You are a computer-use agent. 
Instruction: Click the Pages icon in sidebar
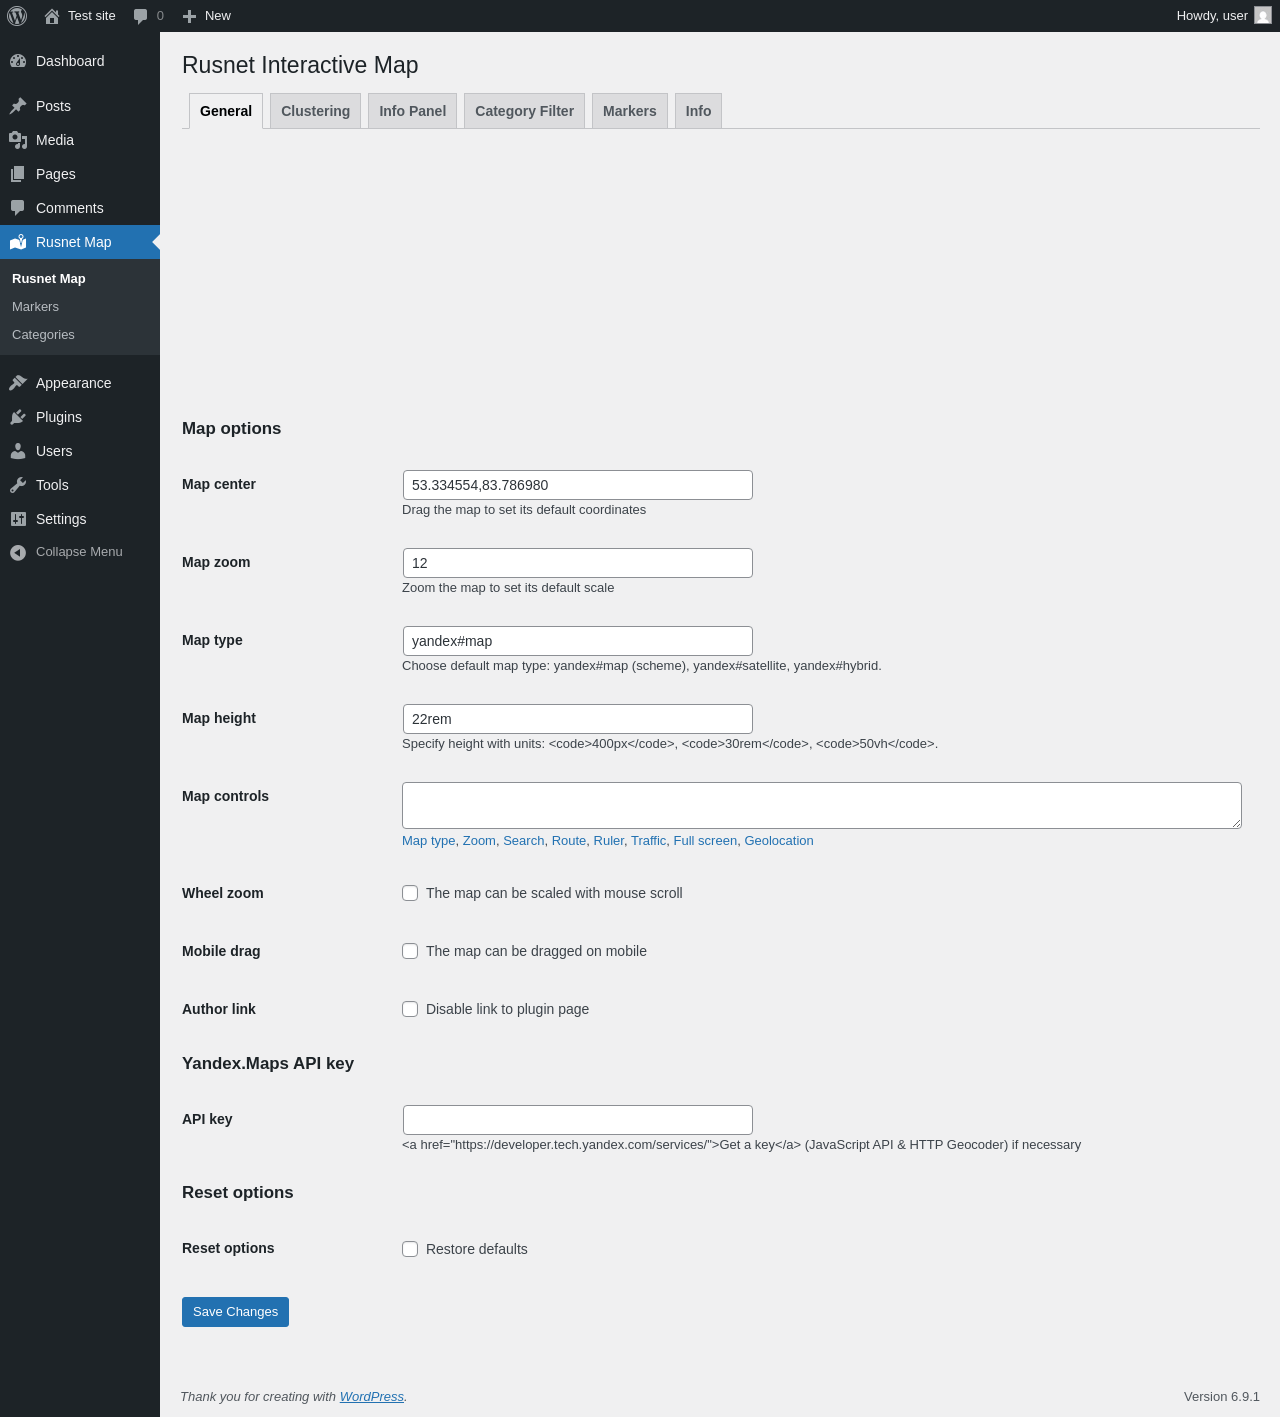pos(18,174)
